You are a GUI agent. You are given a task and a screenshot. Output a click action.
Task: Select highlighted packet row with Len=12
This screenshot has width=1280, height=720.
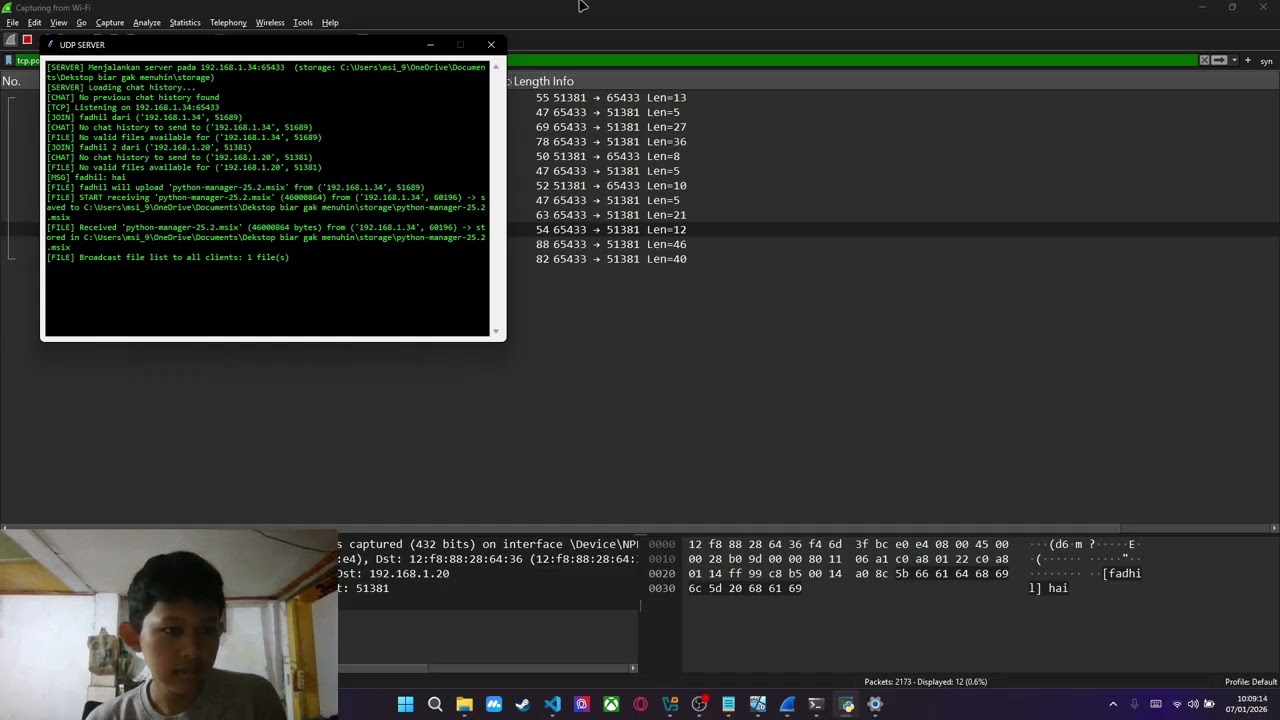tap(611, 230)
